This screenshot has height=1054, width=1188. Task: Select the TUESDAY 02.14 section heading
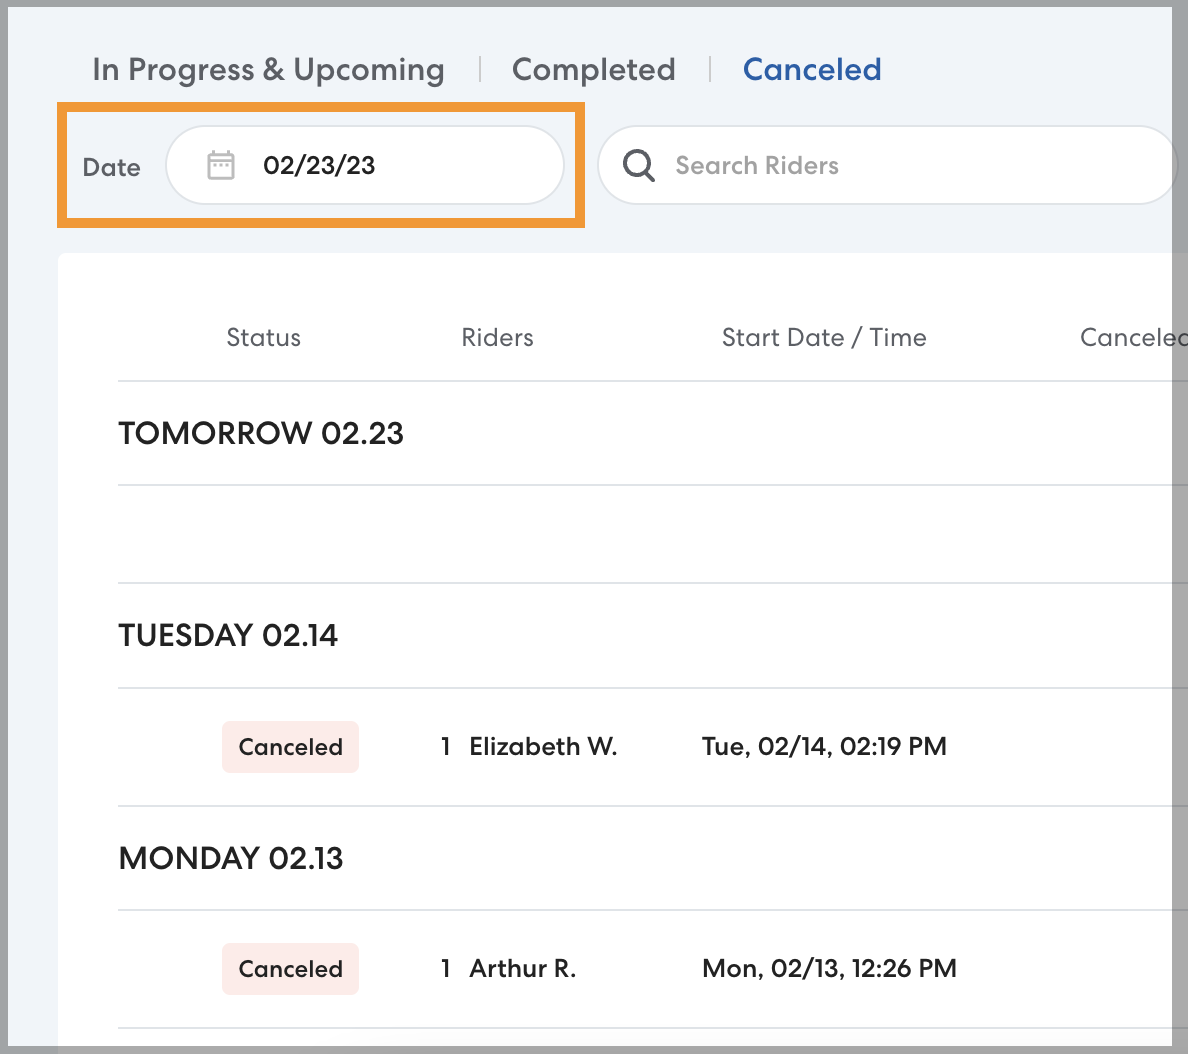click(x=228, y=635)
